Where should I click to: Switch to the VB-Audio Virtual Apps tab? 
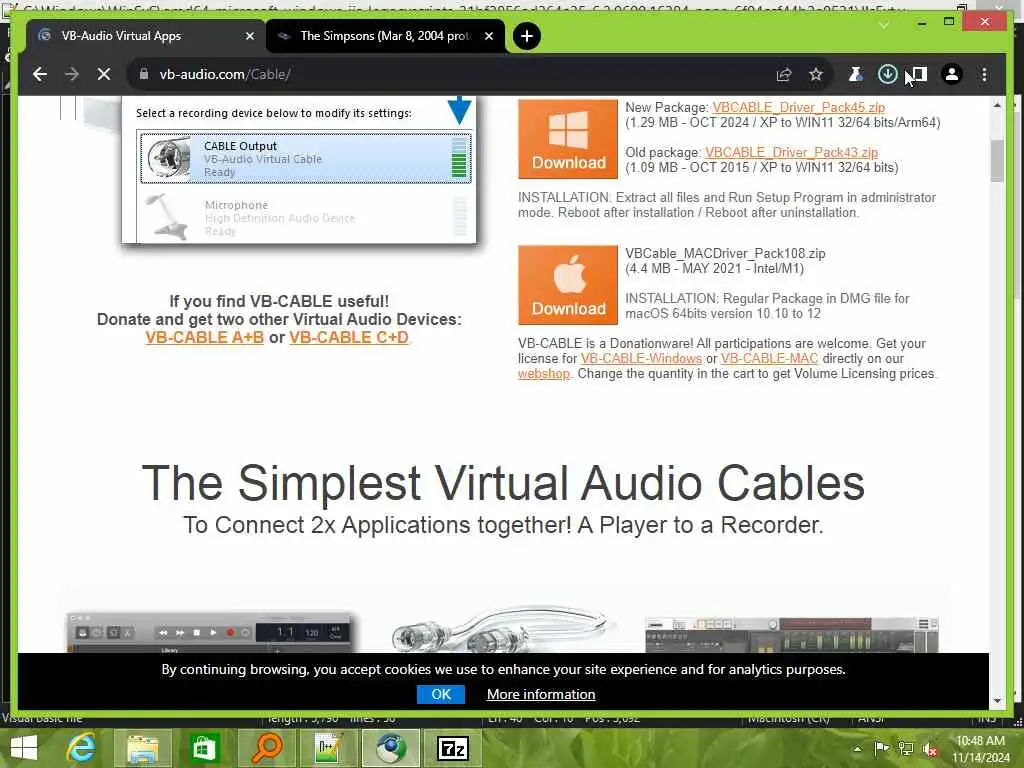[145, 36]
